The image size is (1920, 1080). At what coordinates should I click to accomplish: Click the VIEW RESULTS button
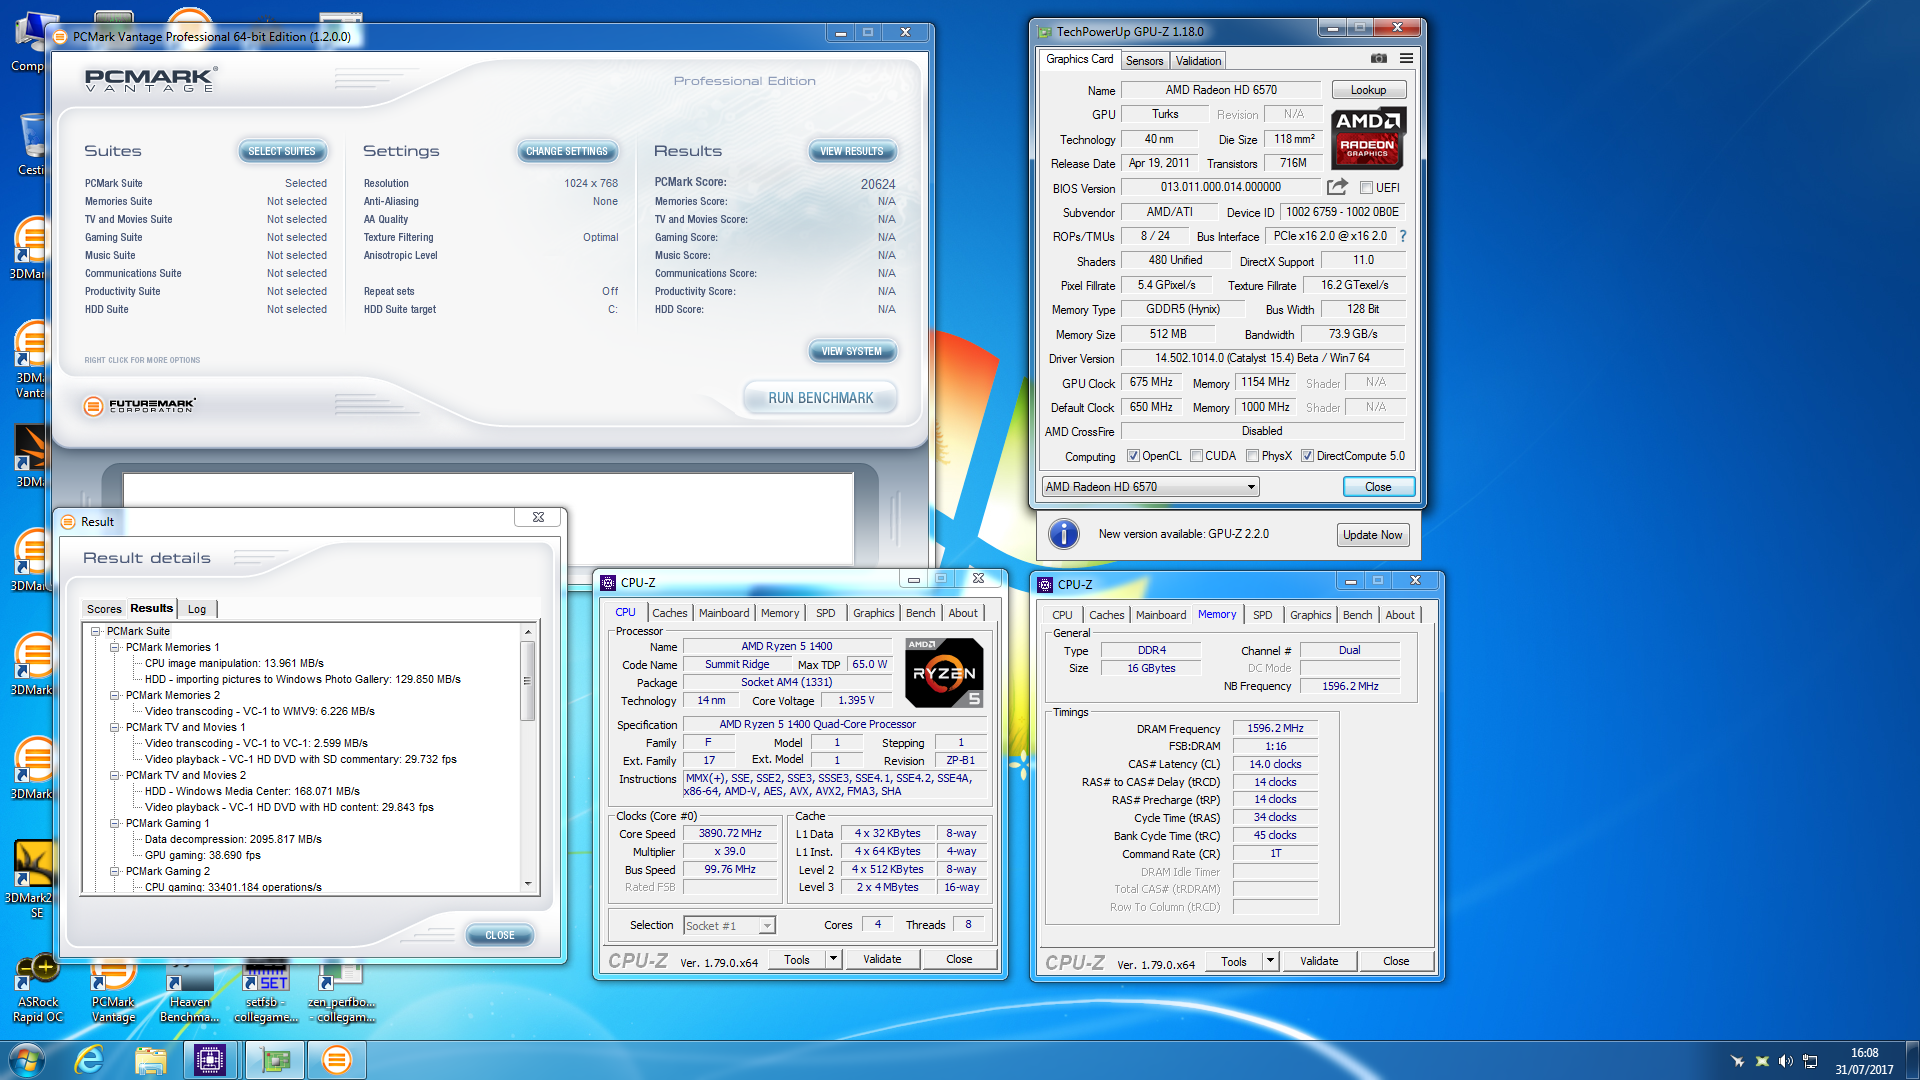point(852,151)
